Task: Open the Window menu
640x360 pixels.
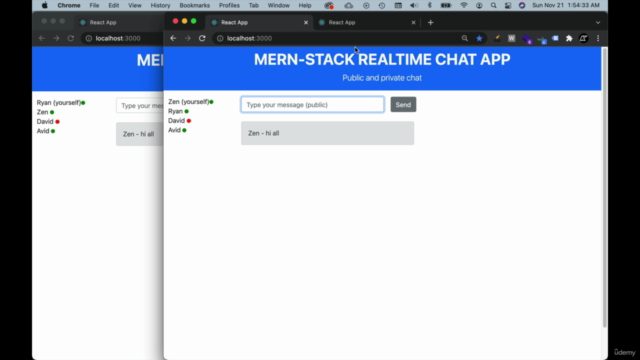Action: click(278, 5)
